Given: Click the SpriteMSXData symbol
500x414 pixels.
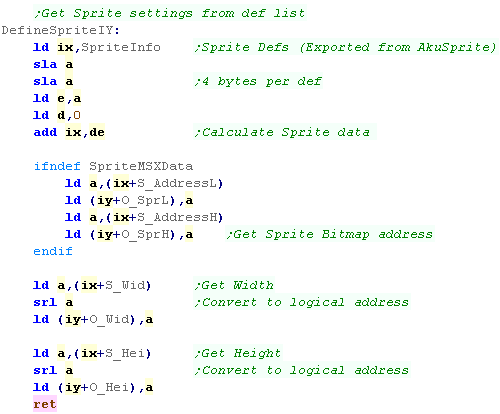Looking at the screenshot, I should pos(141,166).
